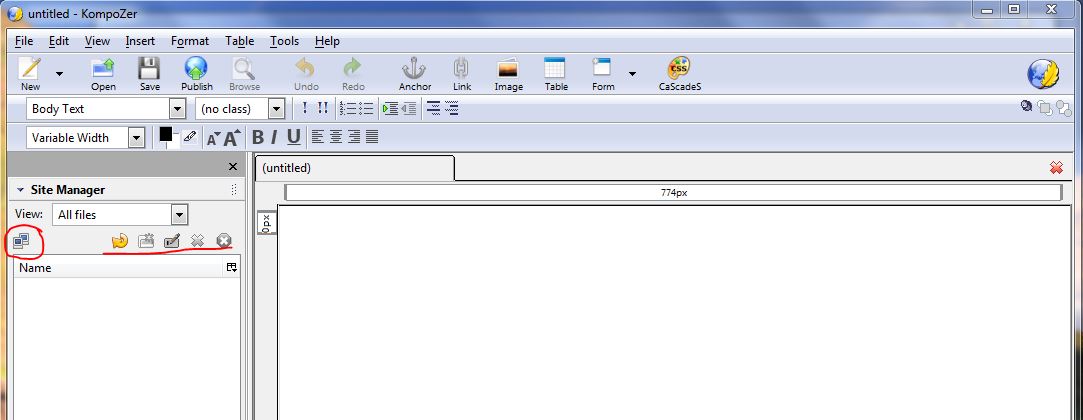Insert a named Anchor
This screenshot has height=420, width=1083.
pyautogui.click(x=414, y=74)
